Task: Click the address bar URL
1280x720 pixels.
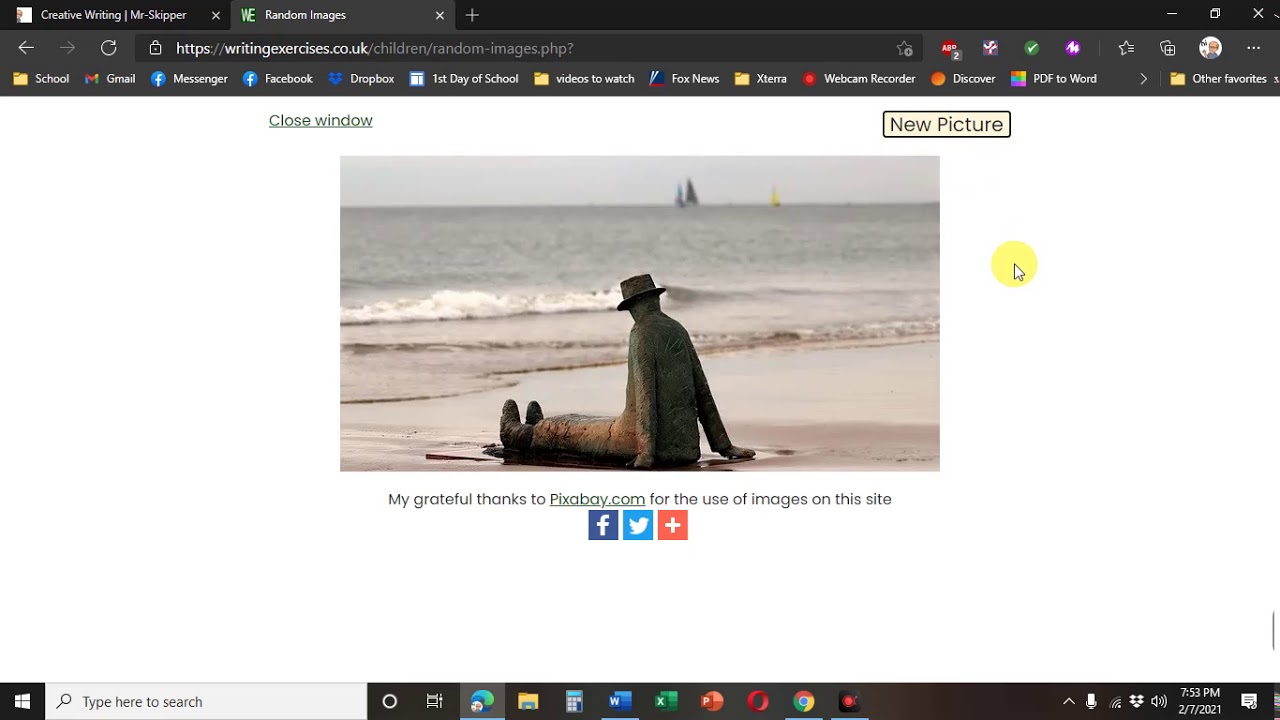Action: pos(375,48)
